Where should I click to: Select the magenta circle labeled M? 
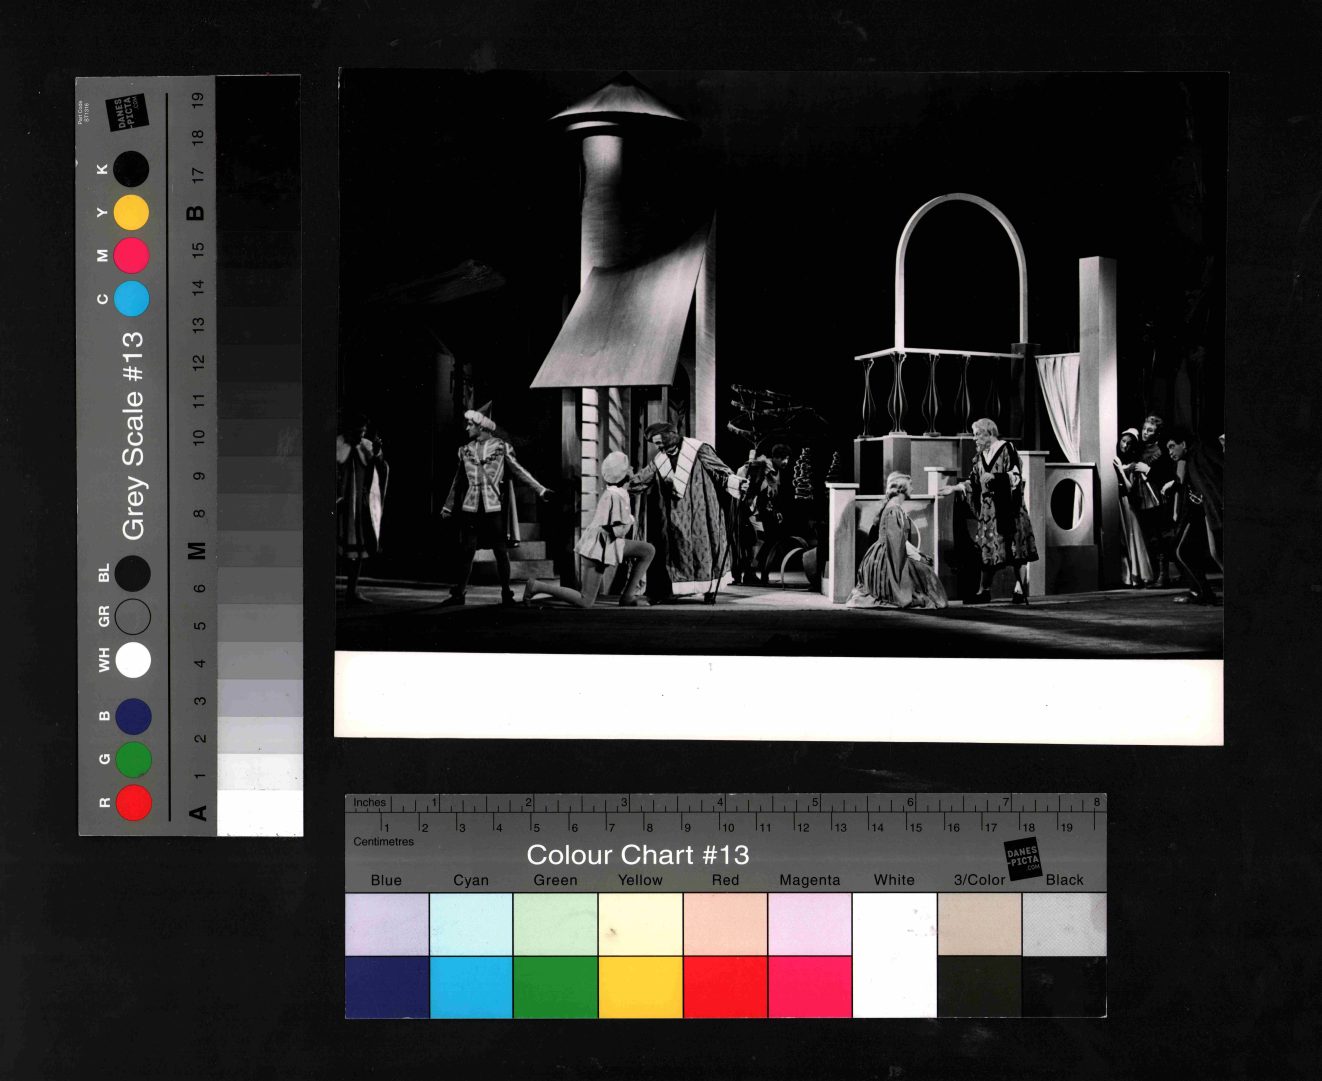(x=131, y=256)
